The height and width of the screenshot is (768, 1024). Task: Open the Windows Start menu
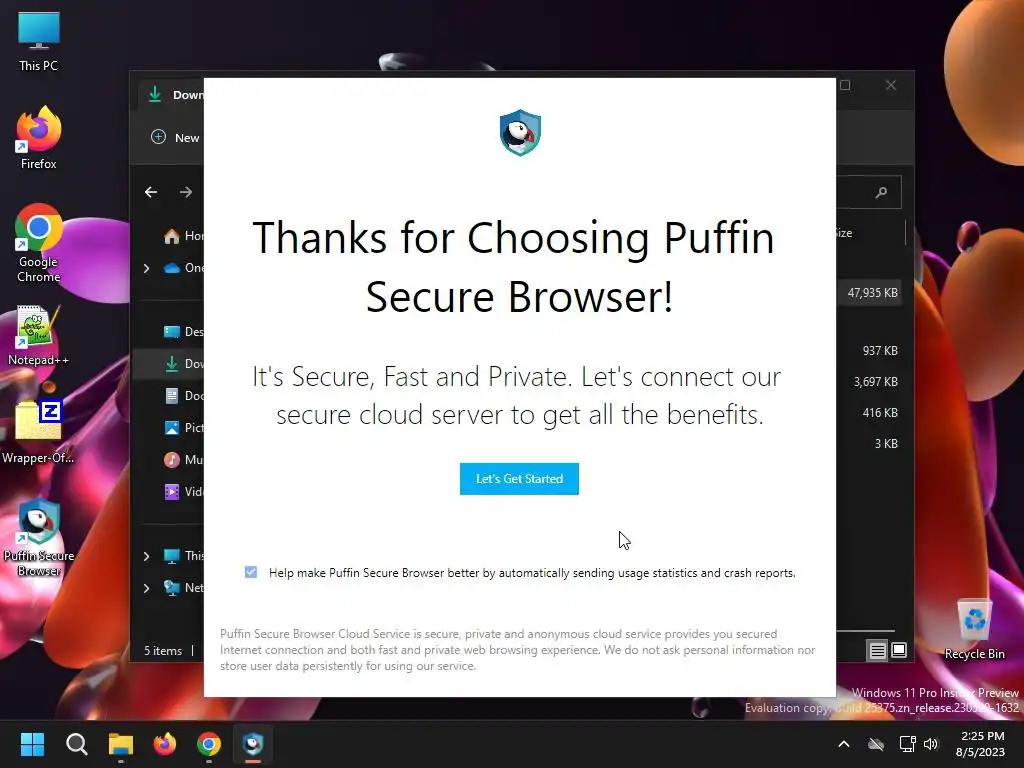click(x=32, y=744)
